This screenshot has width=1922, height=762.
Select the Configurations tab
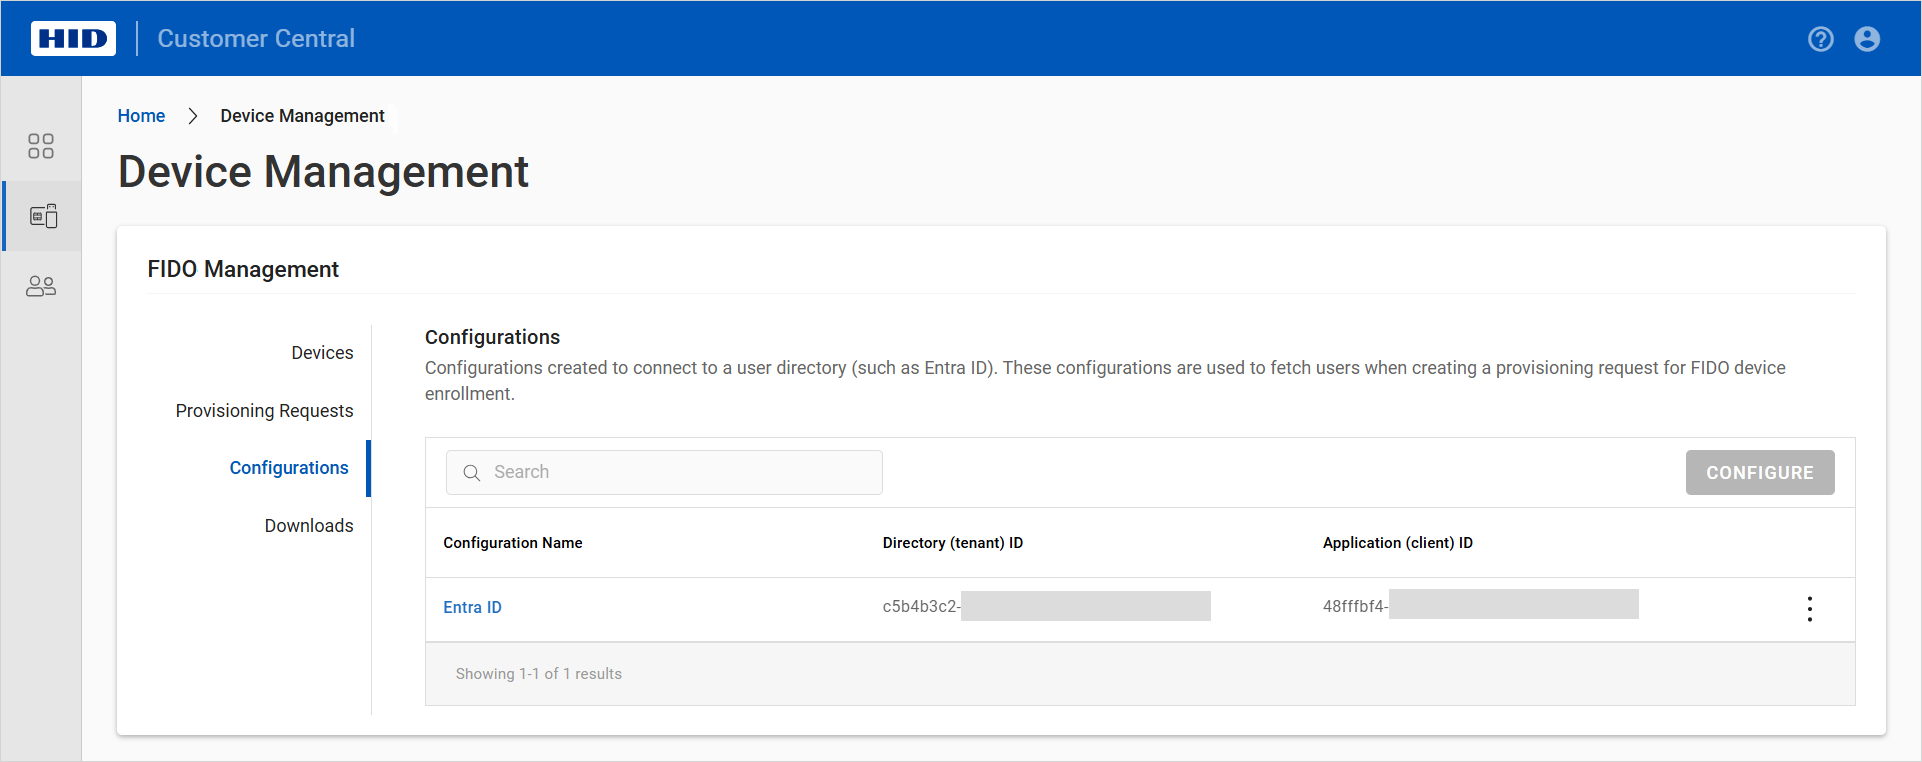point(289,468)
